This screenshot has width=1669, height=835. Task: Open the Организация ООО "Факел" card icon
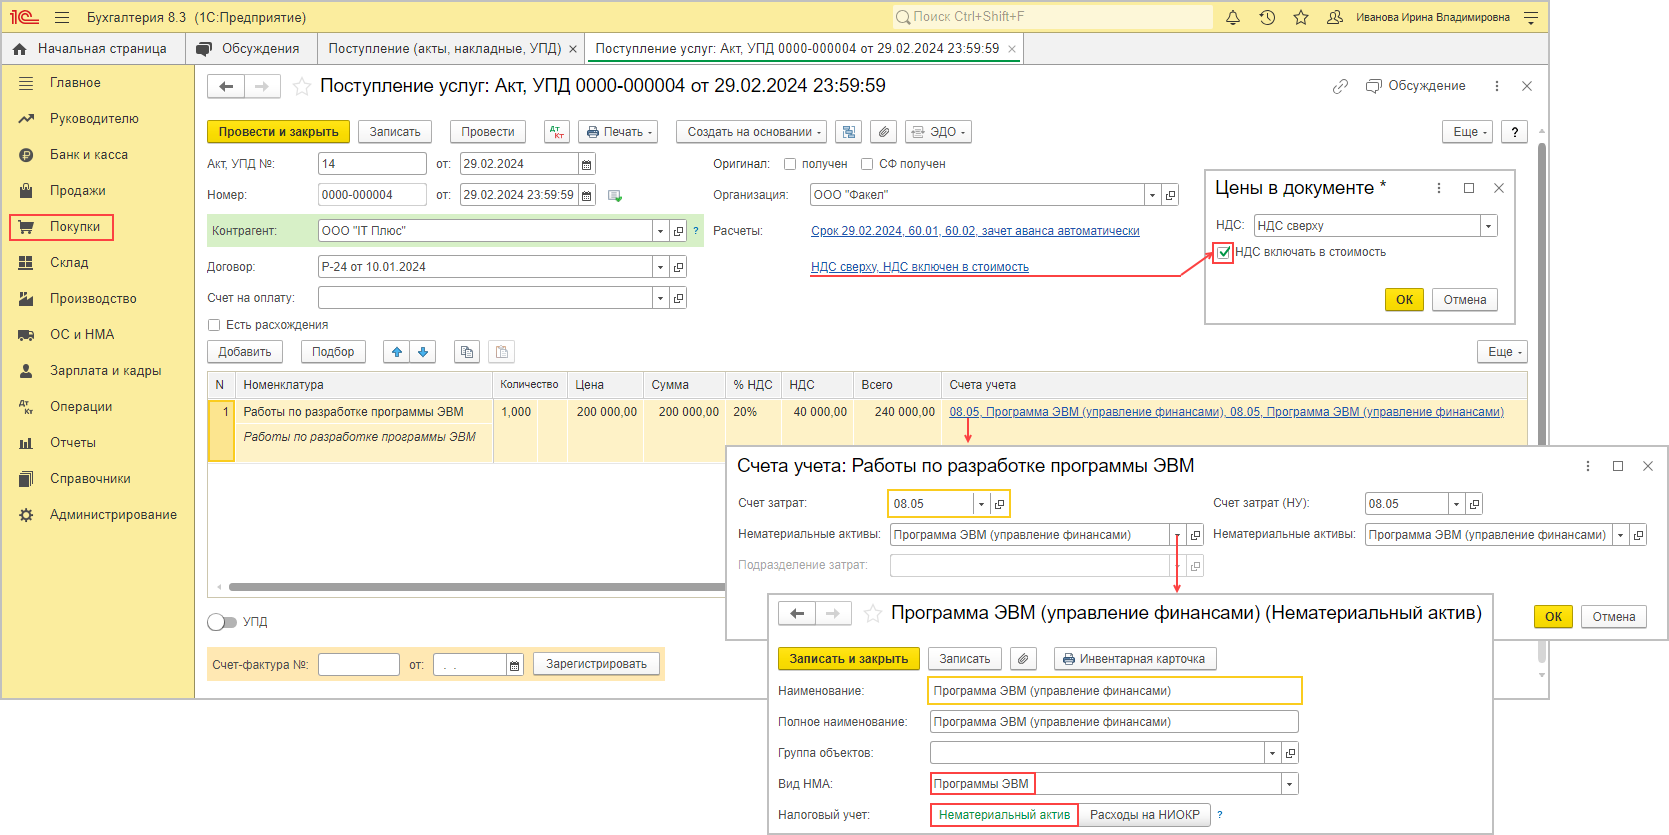point(1170,195)
